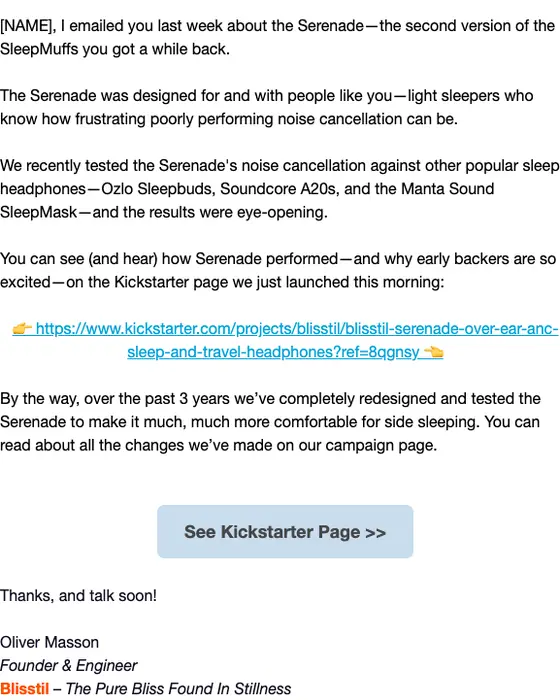Click the word SleepMuffs in the first paragraph

click(x=39, y=49)
